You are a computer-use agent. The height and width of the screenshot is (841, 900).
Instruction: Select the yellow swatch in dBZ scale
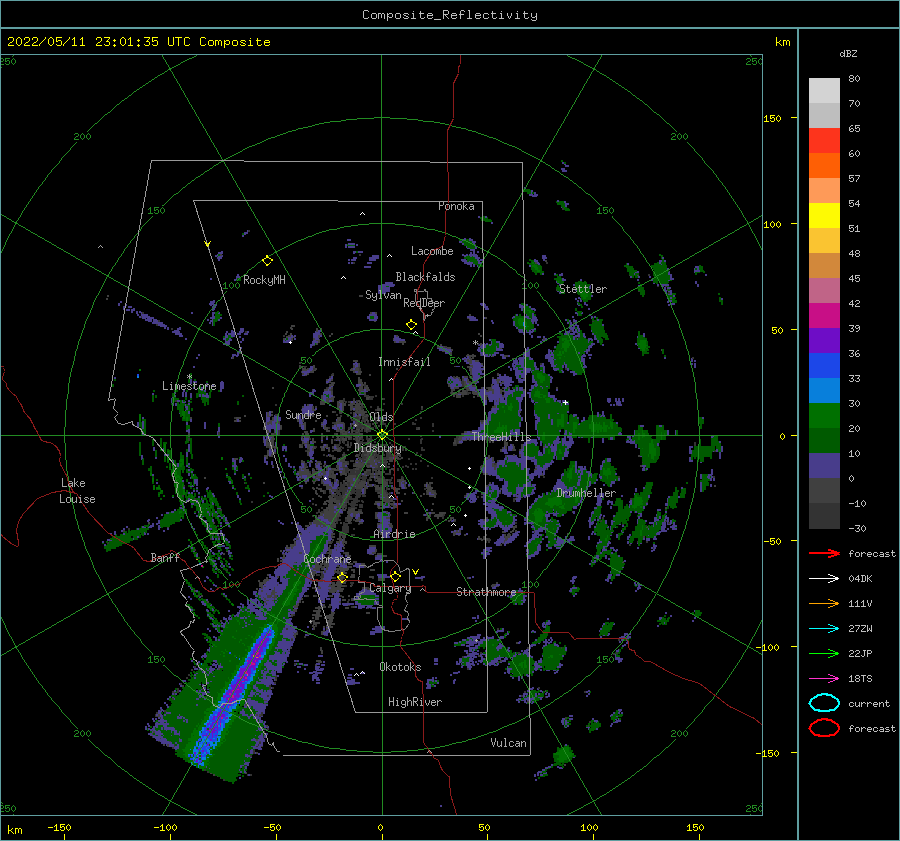(824, 215)
